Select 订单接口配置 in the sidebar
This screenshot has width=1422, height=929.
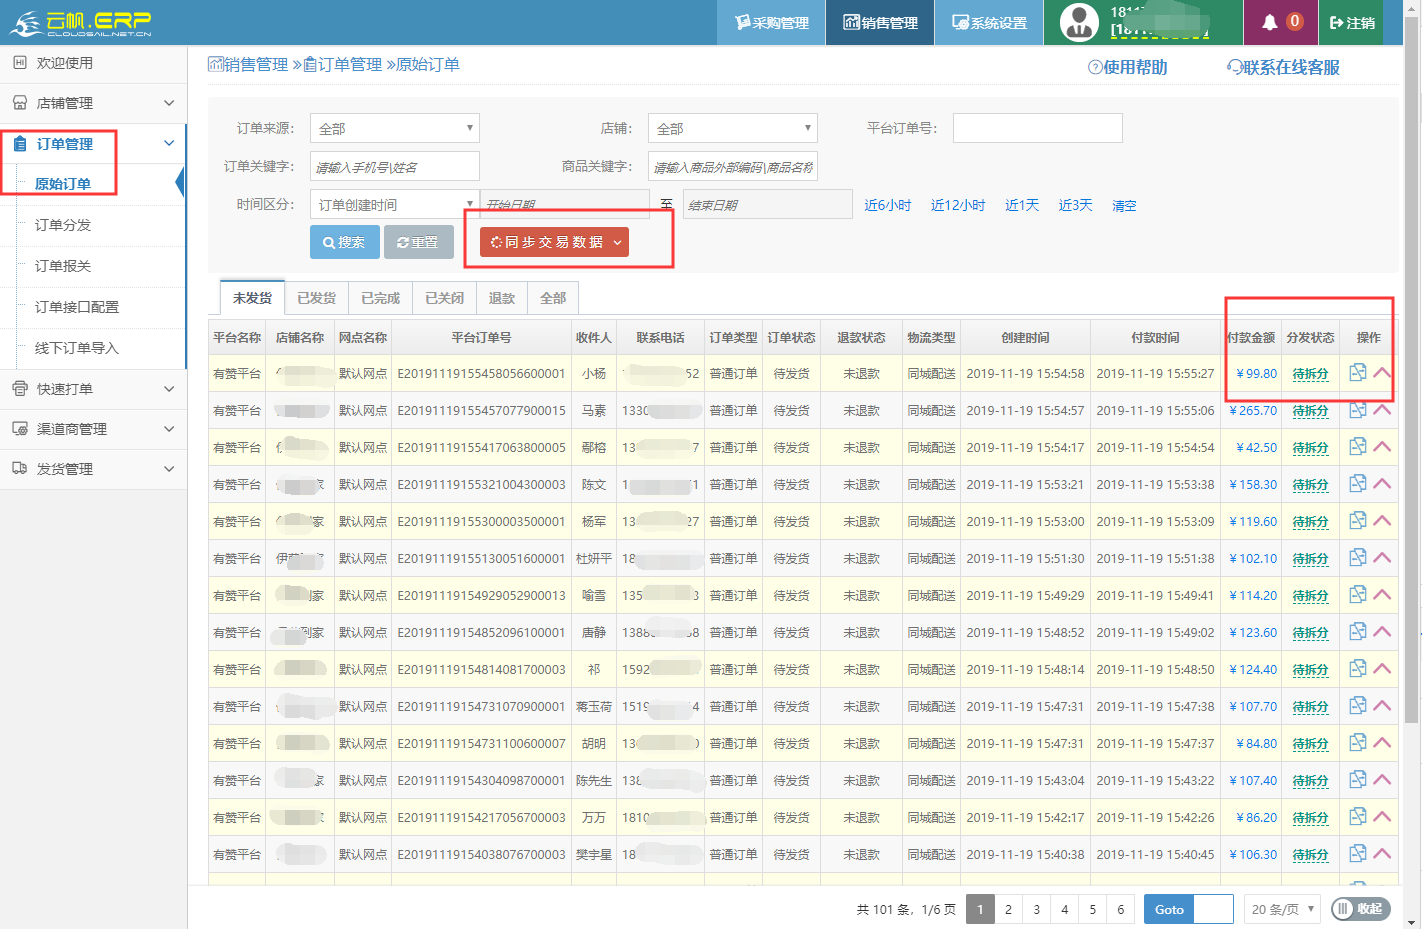coord(77,307)
